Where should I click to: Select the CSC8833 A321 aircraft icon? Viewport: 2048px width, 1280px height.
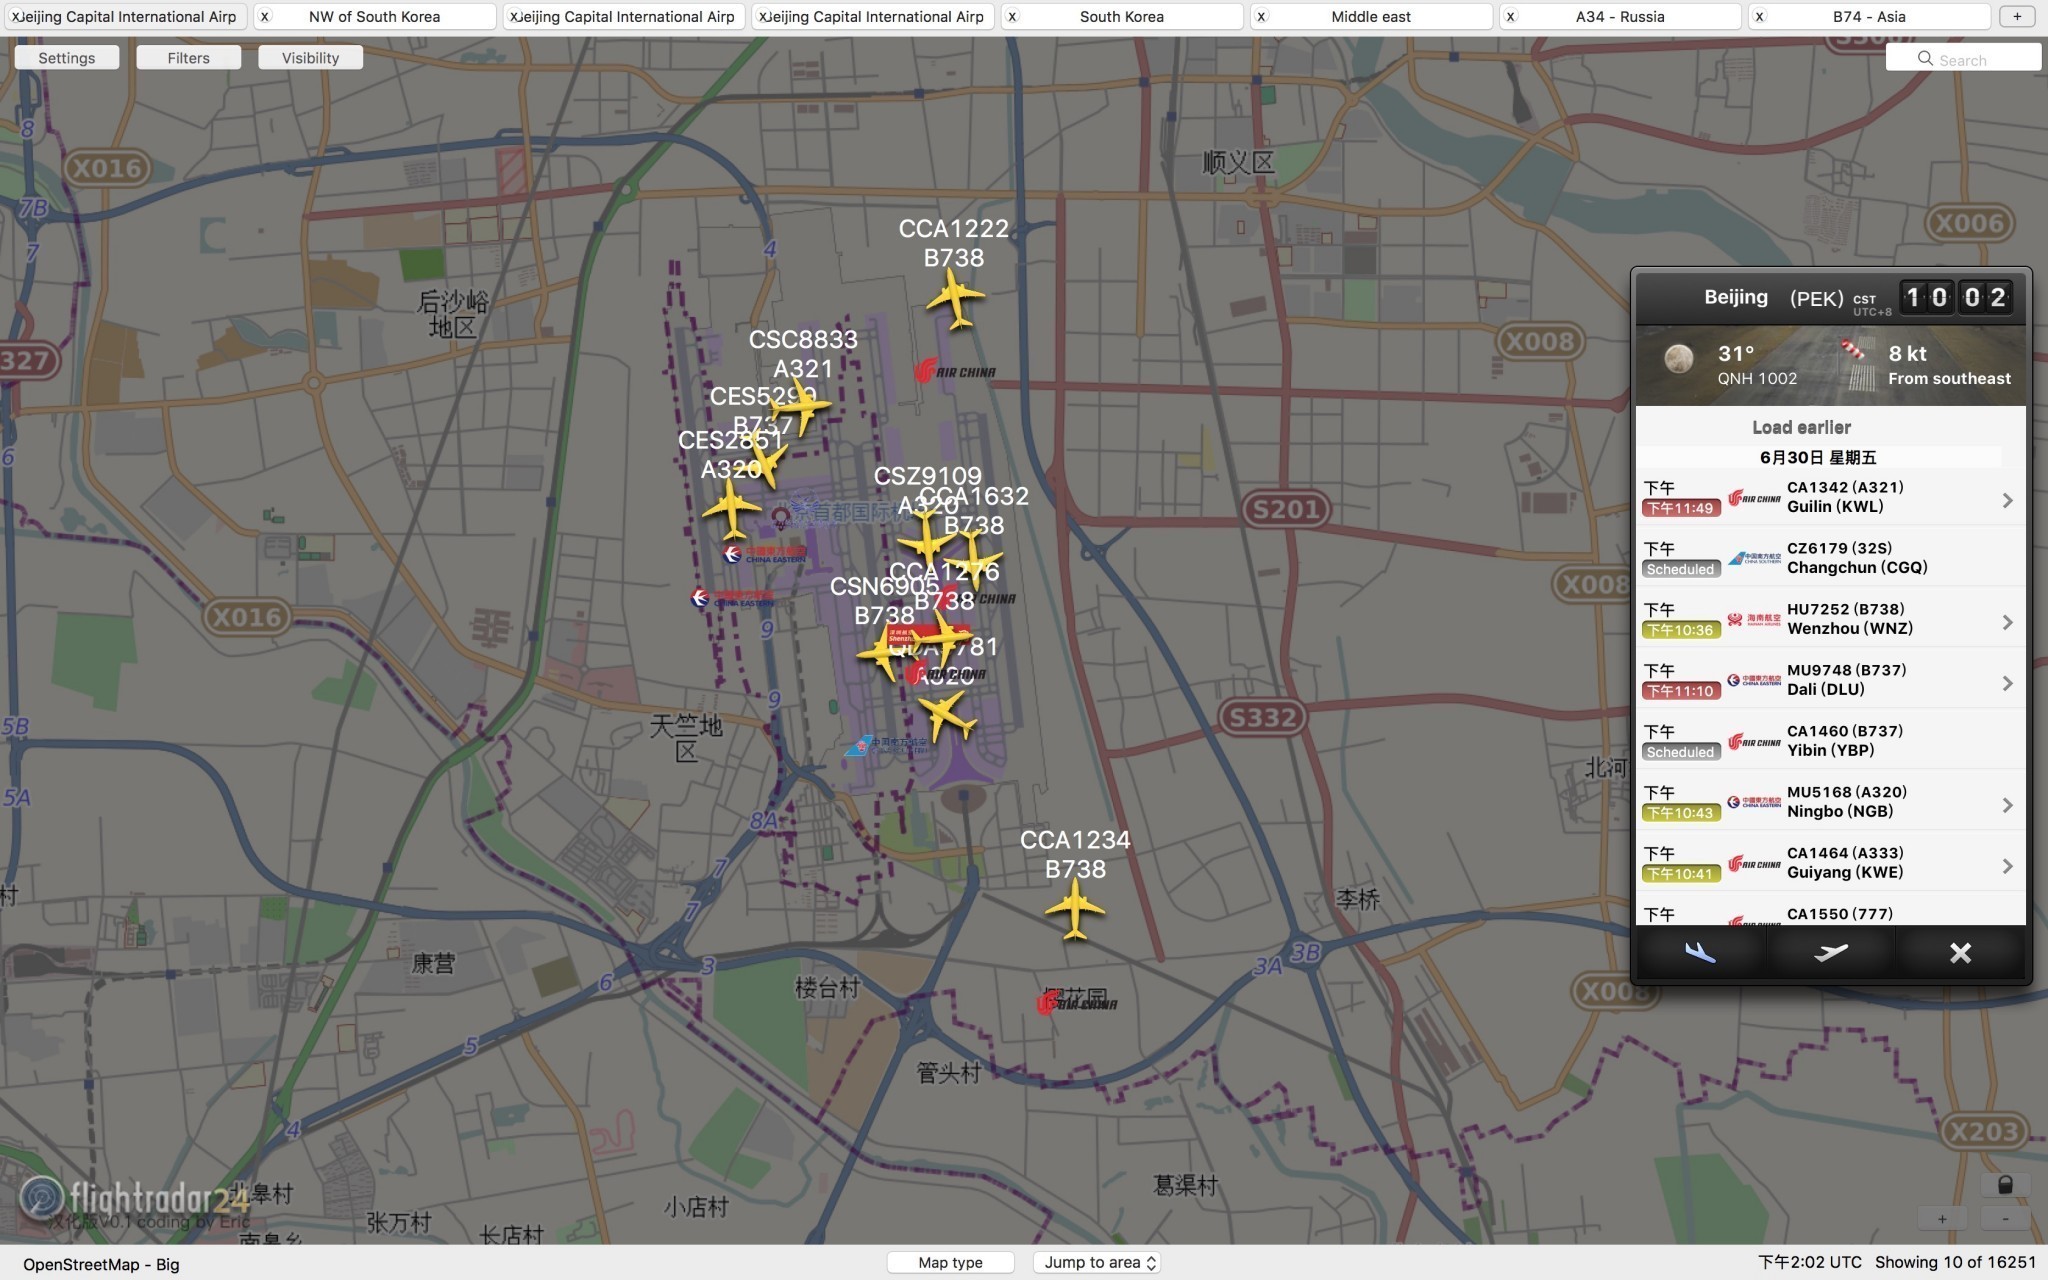(801, 405)
